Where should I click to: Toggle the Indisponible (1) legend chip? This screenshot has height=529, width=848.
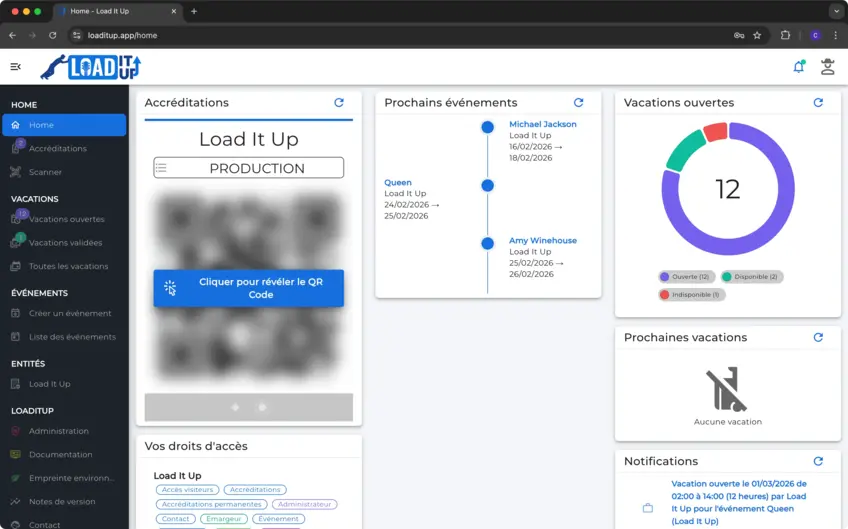tap(691, 295)
